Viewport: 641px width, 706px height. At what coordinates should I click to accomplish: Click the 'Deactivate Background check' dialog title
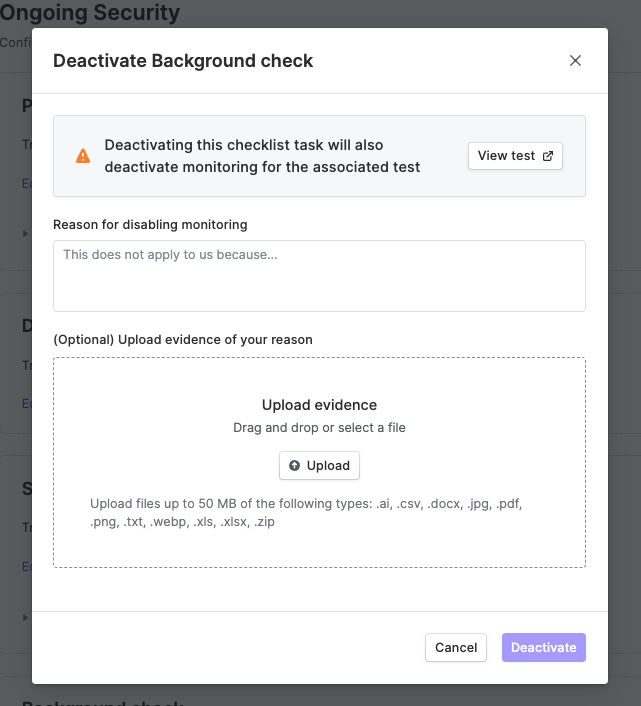183,61
